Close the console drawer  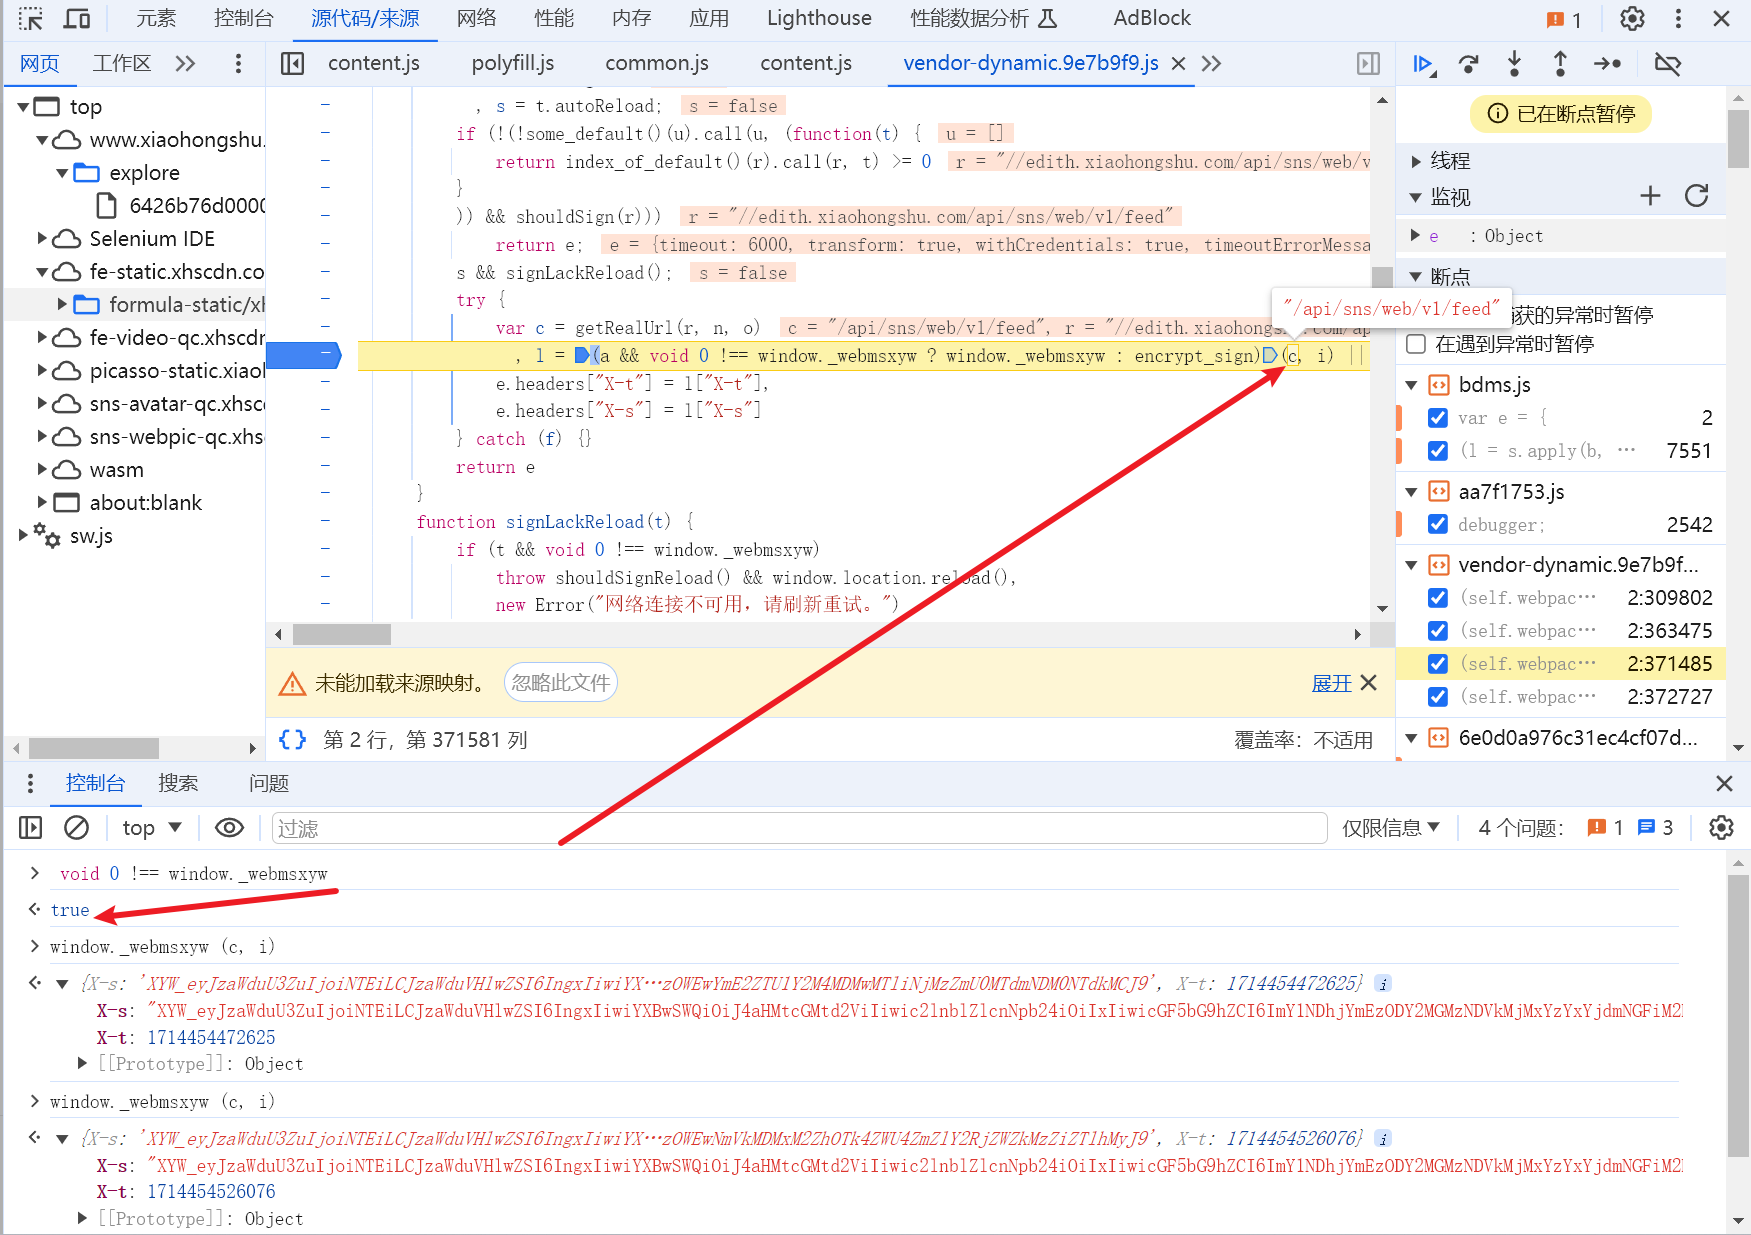1724,783
